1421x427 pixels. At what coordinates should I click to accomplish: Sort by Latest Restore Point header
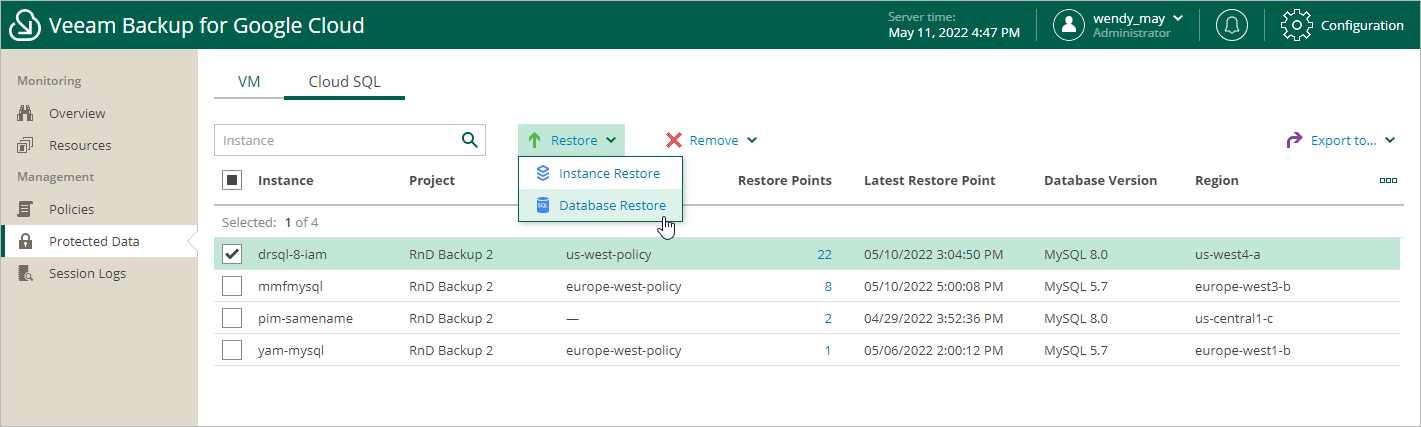point(930,181)
